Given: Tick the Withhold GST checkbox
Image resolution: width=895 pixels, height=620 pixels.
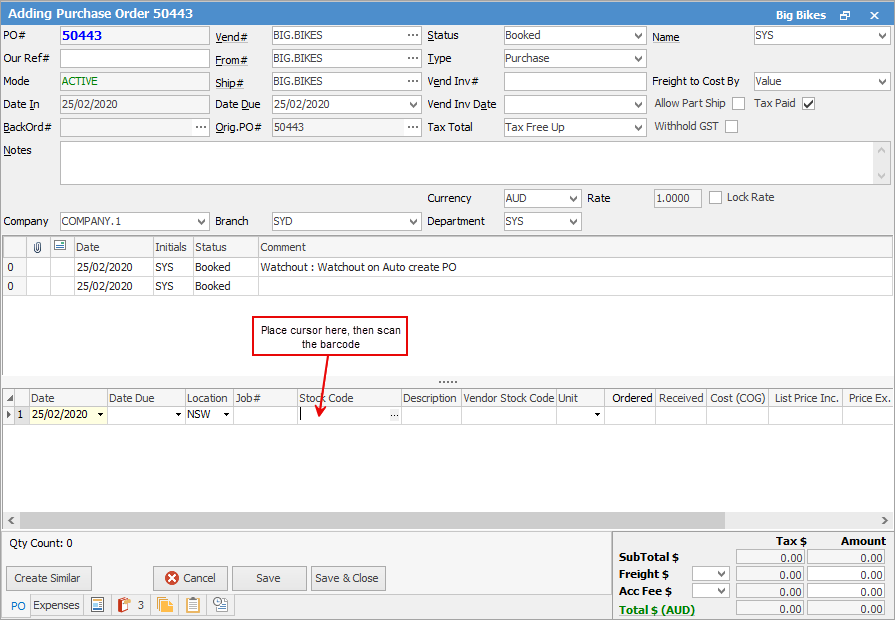Looking at the screenshot, I should [x=732, y=127].
